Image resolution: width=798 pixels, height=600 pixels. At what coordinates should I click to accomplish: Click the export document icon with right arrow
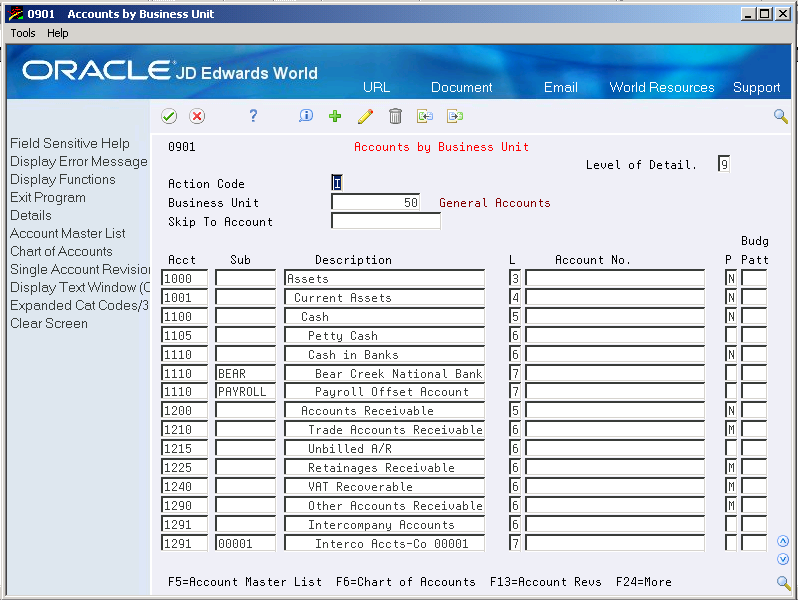point(455,117)
